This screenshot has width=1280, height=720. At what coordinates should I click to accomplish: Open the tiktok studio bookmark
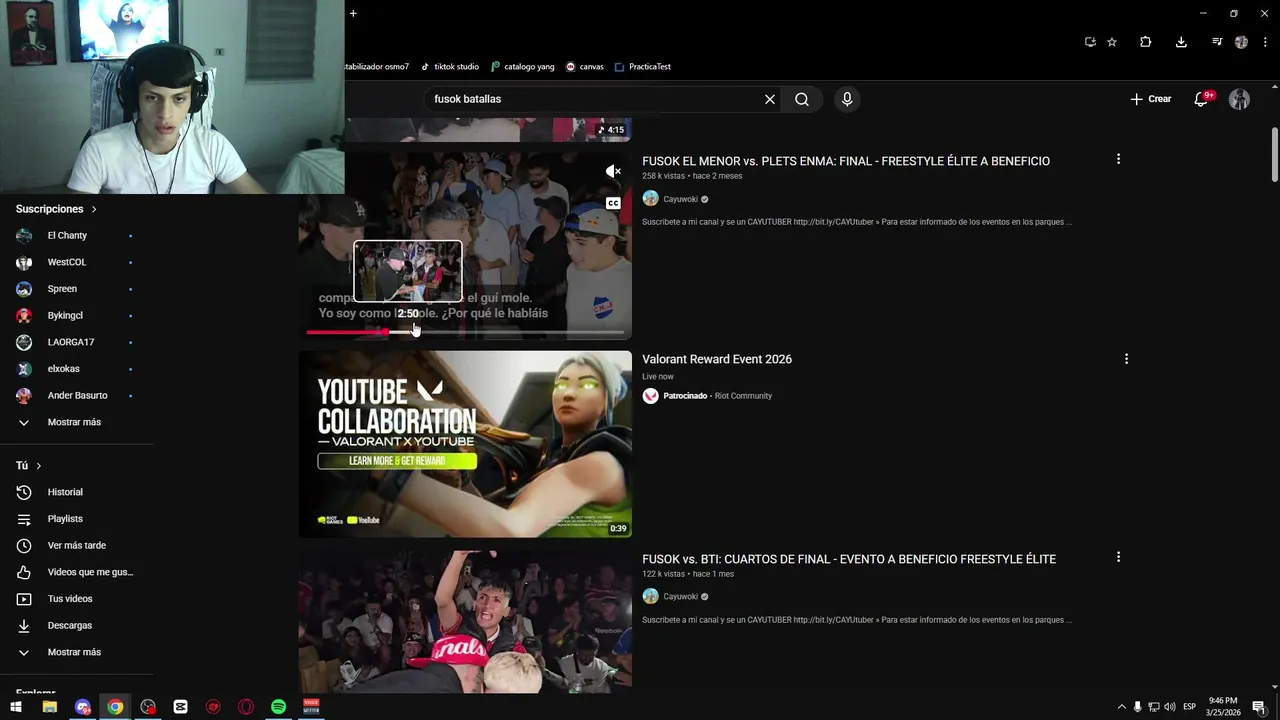(x=449, y=66)
